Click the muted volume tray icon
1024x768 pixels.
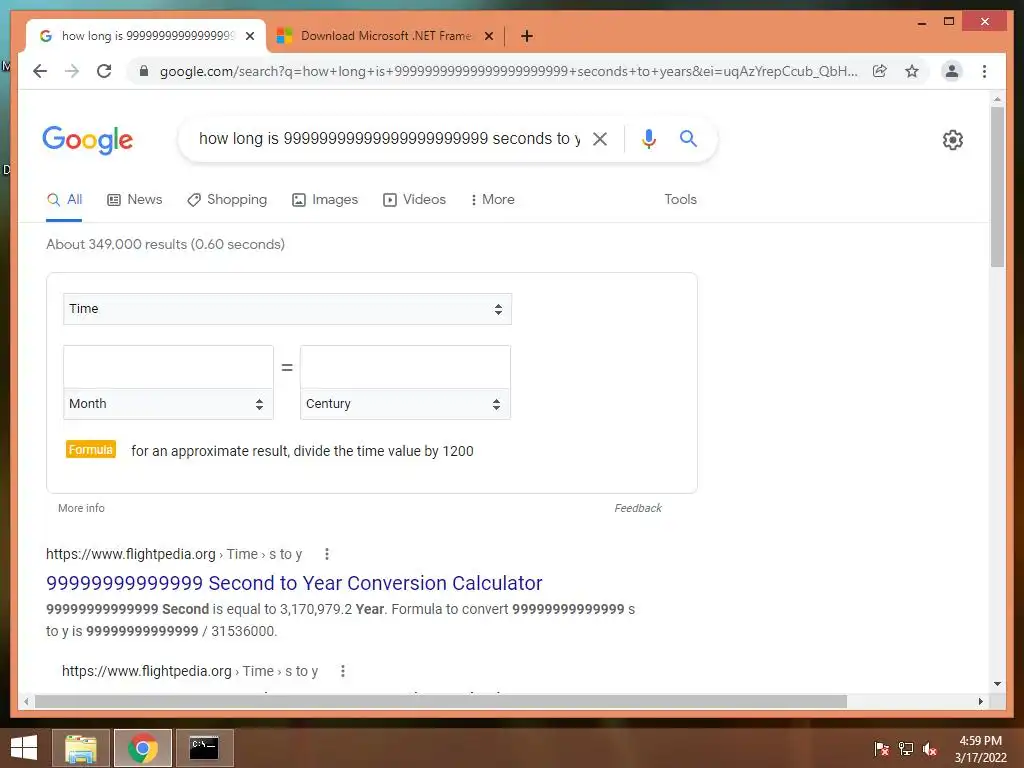click(x=930, y=749)
